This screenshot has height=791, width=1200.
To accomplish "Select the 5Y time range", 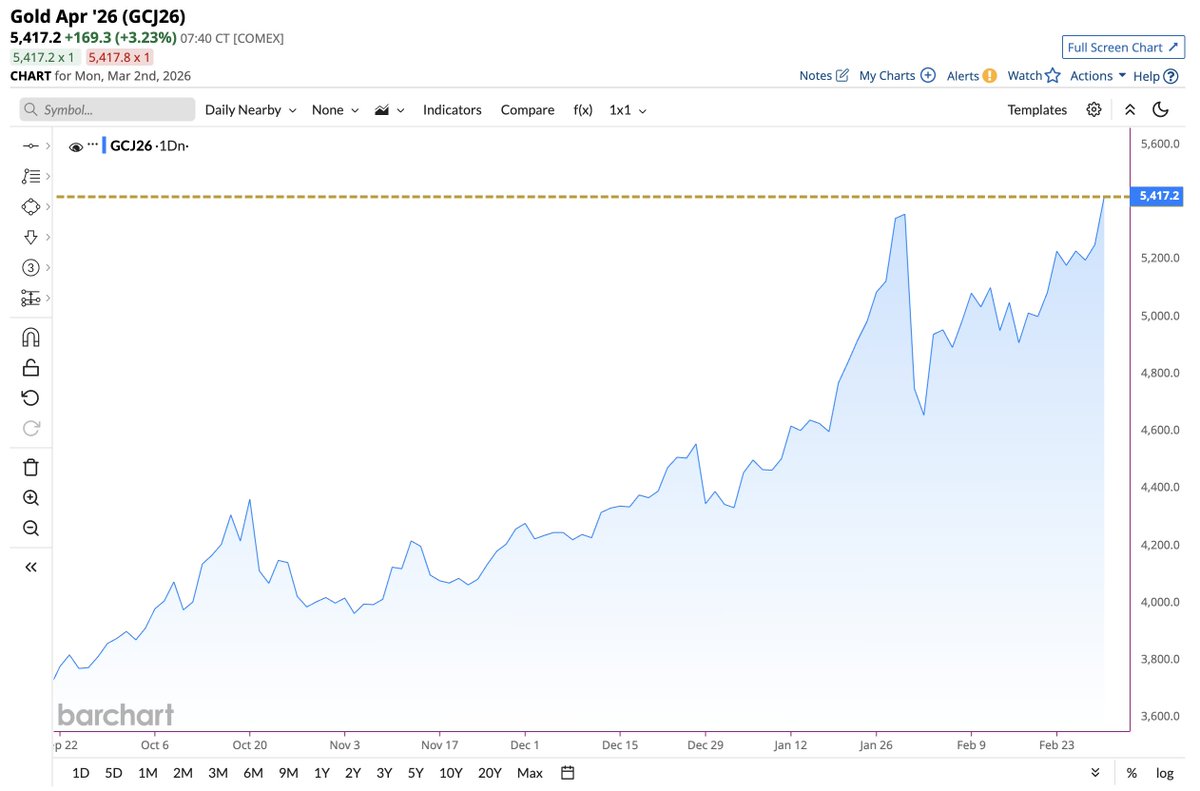I will 415,773.
